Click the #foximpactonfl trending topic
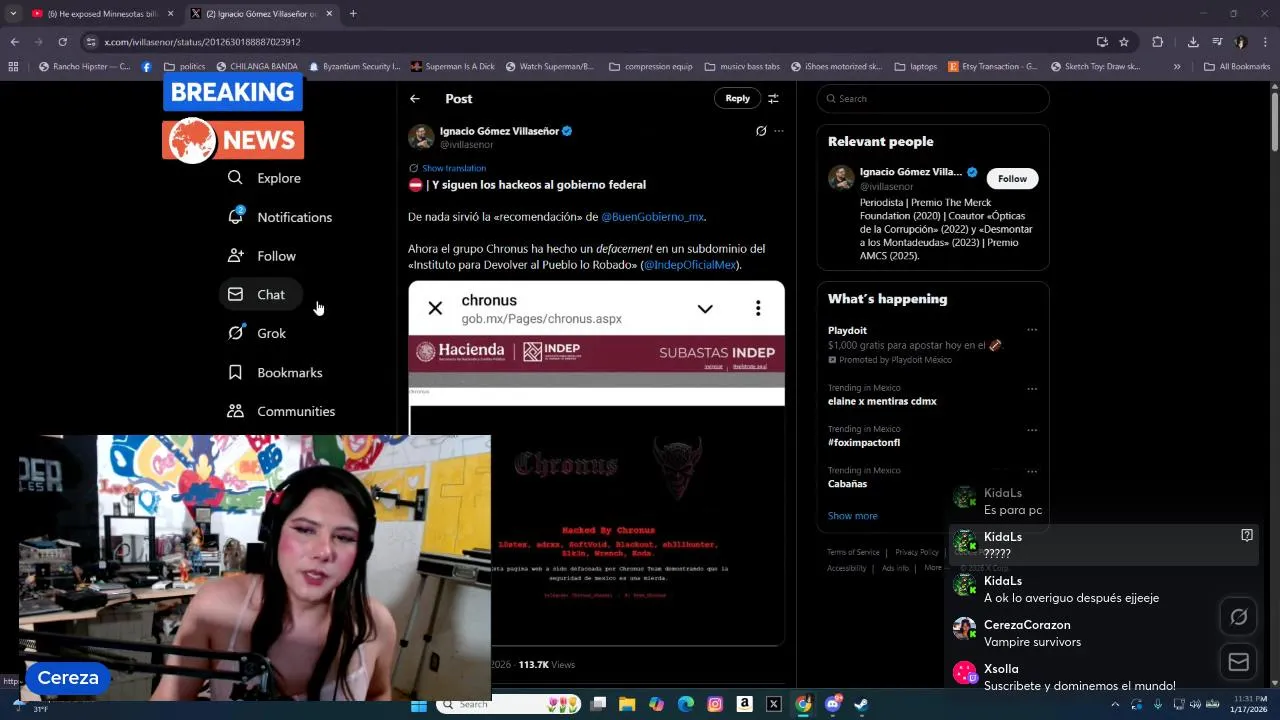Screen dimensions: 1280x720 [864, 442]
